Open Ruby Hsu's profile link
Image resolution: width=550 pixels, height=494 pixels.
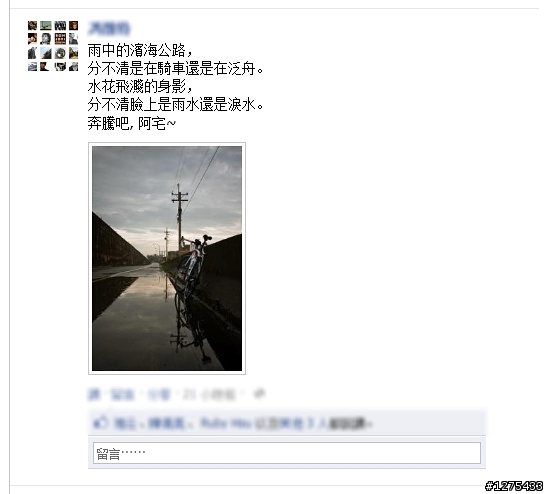click(x=226, y=423)
